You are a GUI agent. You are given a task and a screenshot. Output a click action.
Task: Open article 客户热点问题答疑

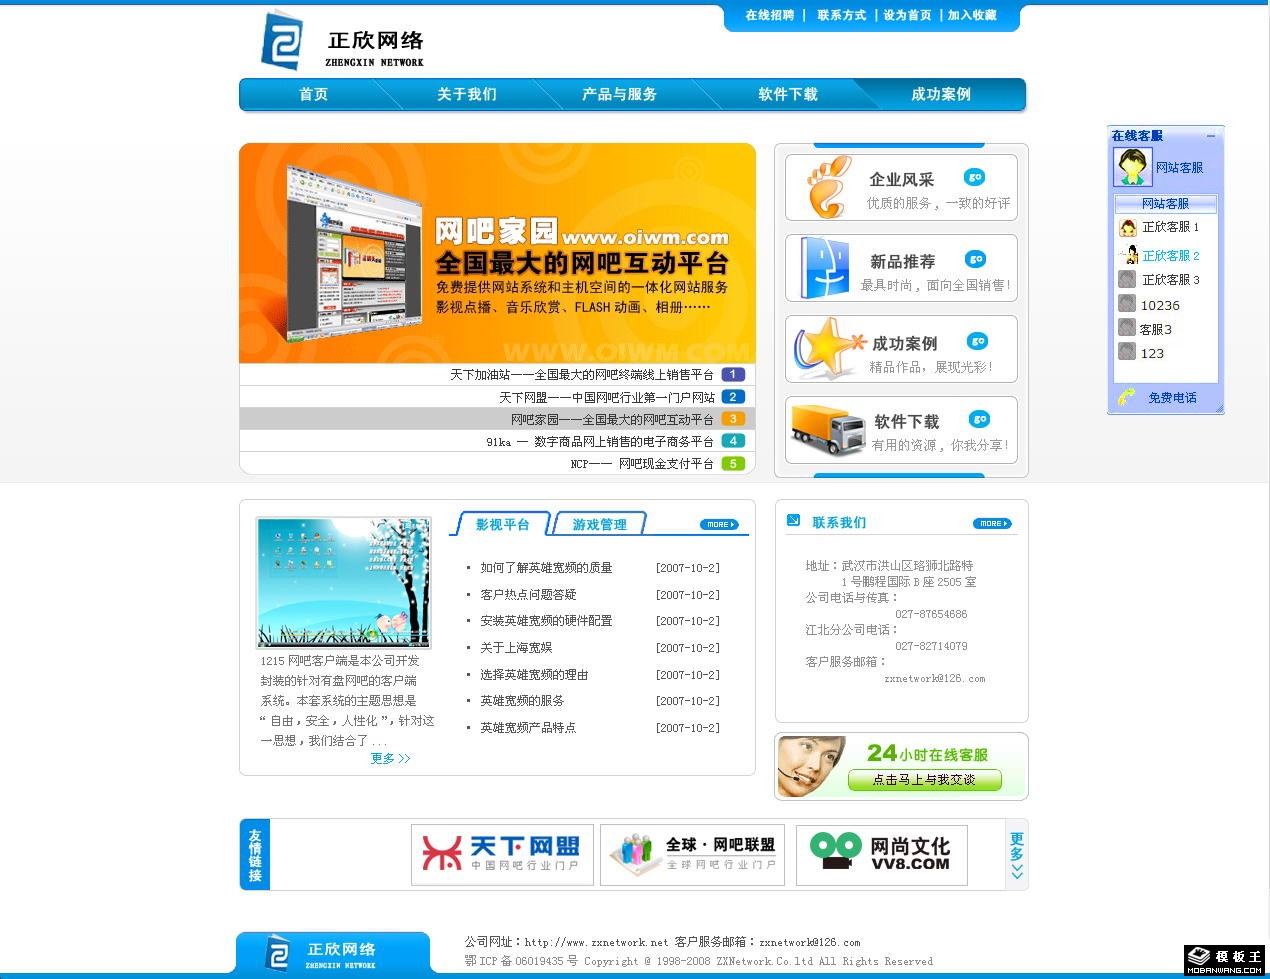pyautogui.click(x=528, y=594)
